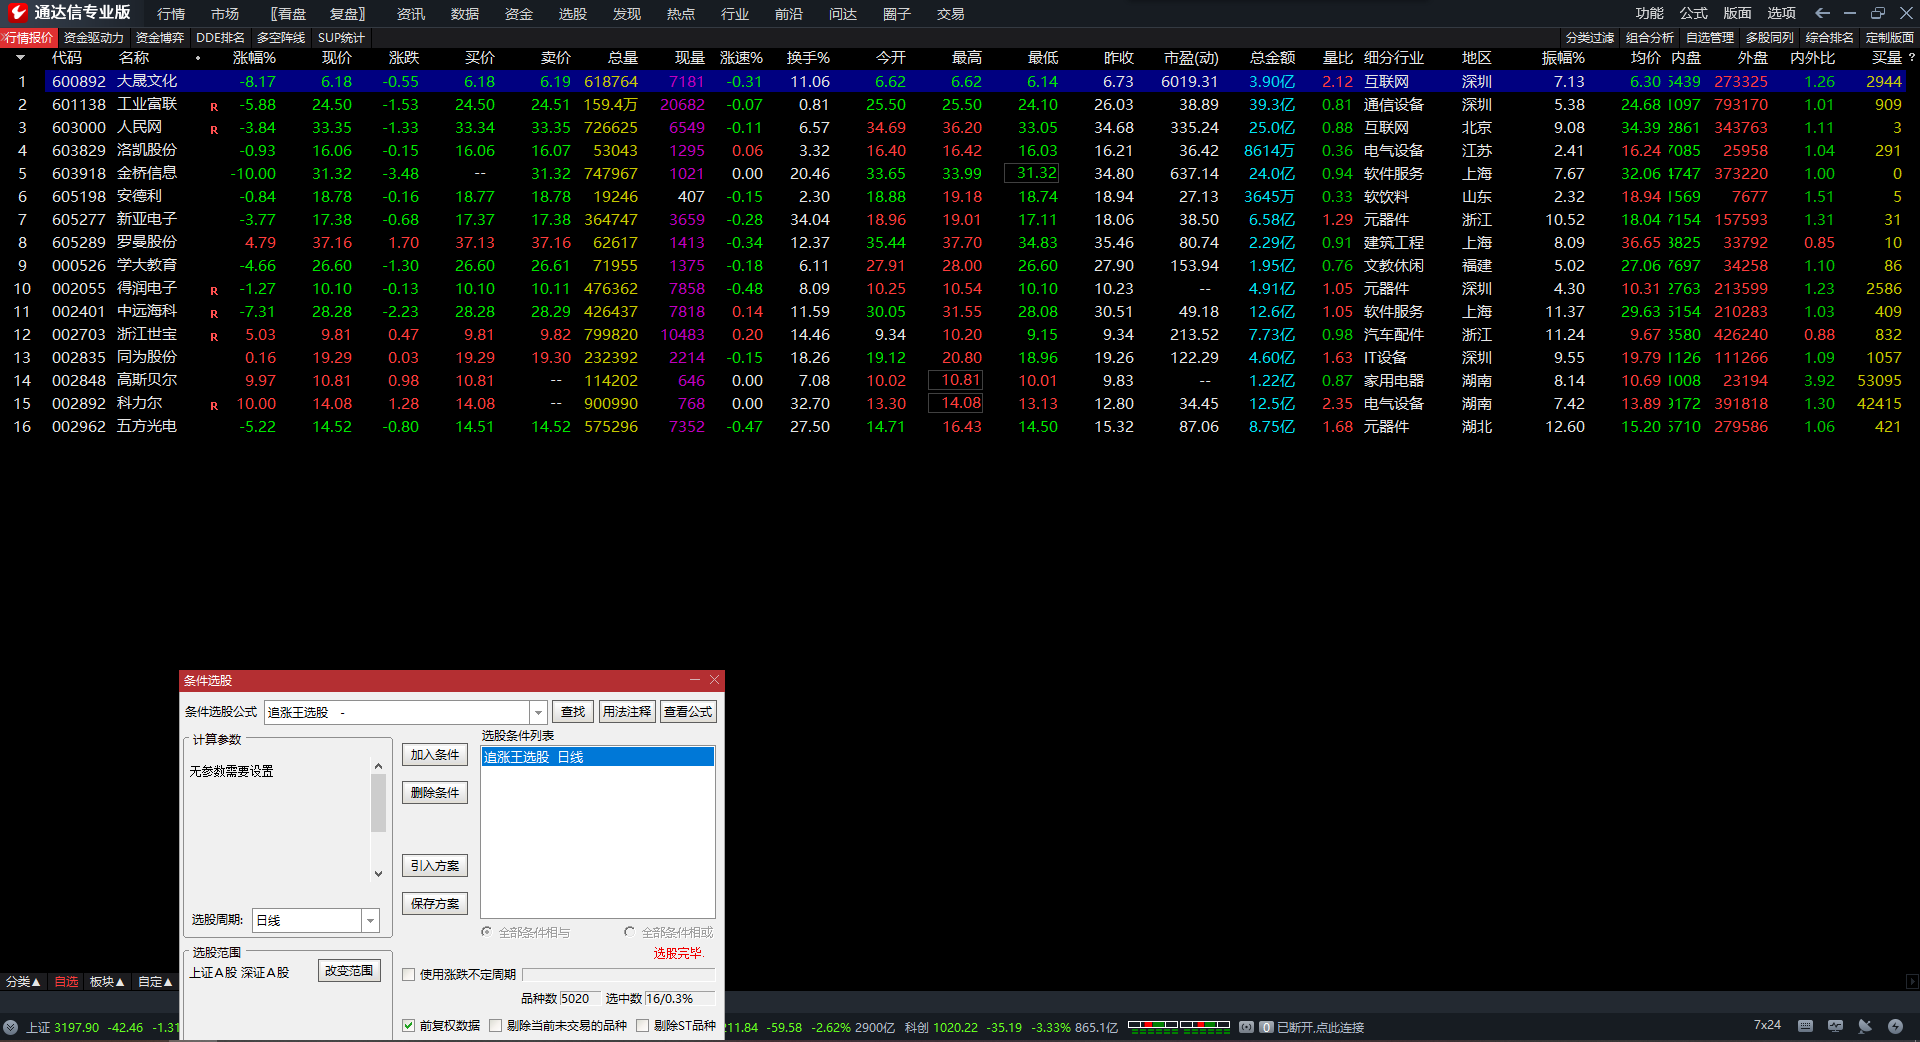This screenshot has width=1920, height=1042.
Task: Click the R marker on 工业富联 row
Action: point(214,106)
